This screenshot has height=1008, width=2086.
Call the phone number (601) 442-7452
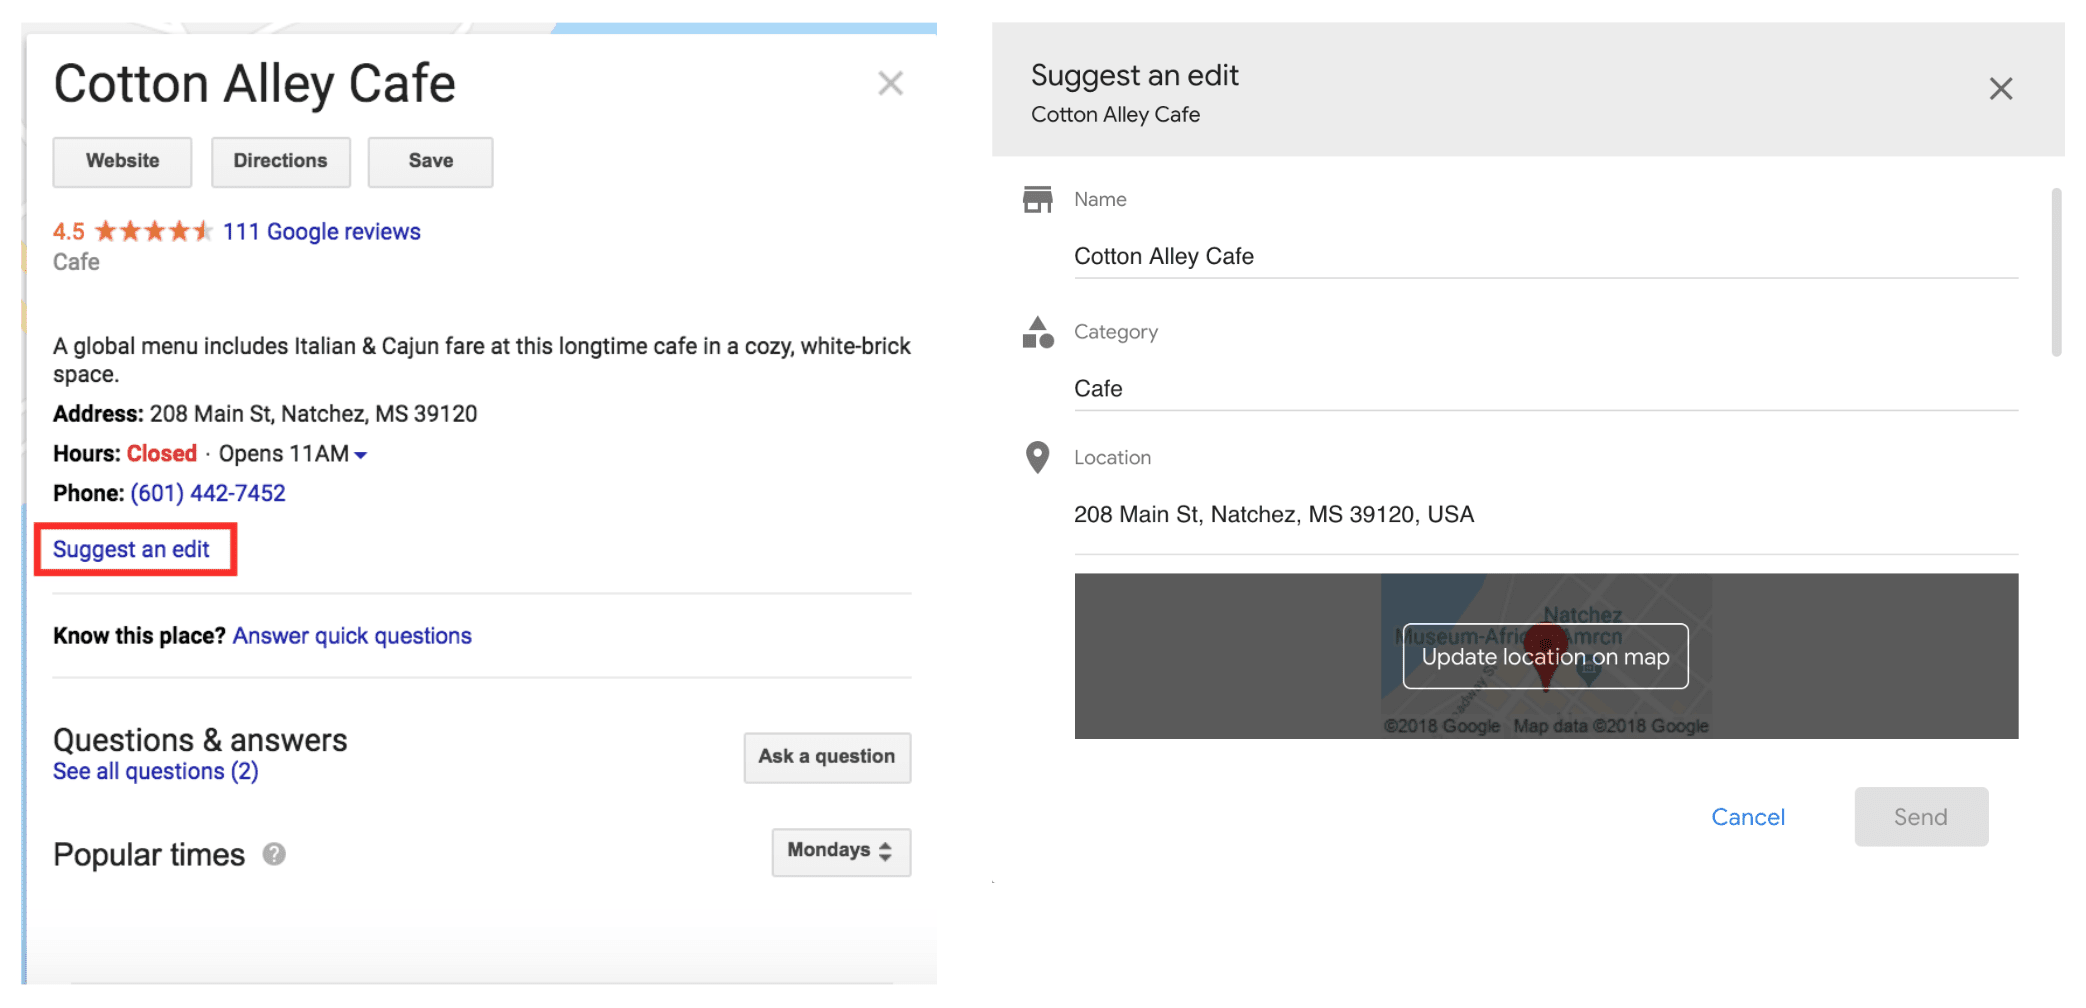pos(208,493)
